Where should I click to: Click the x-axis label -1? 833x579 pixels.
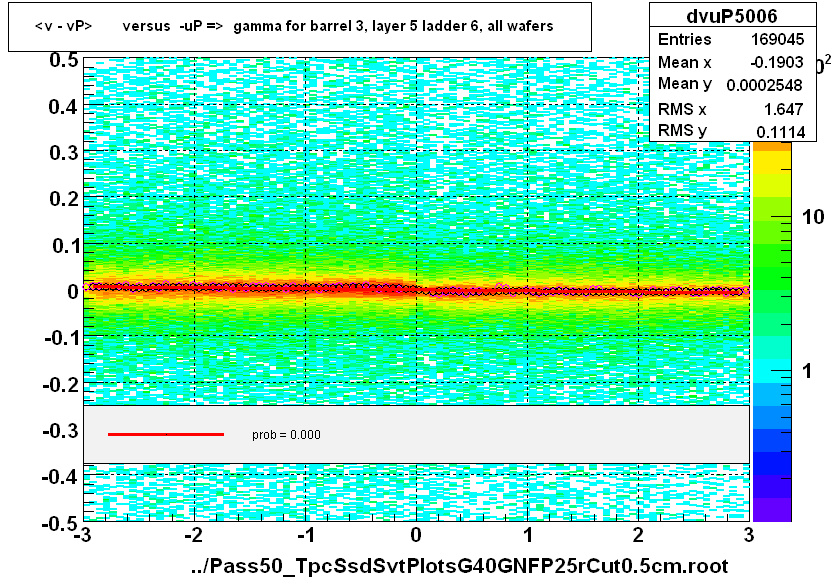click(305, 535)
